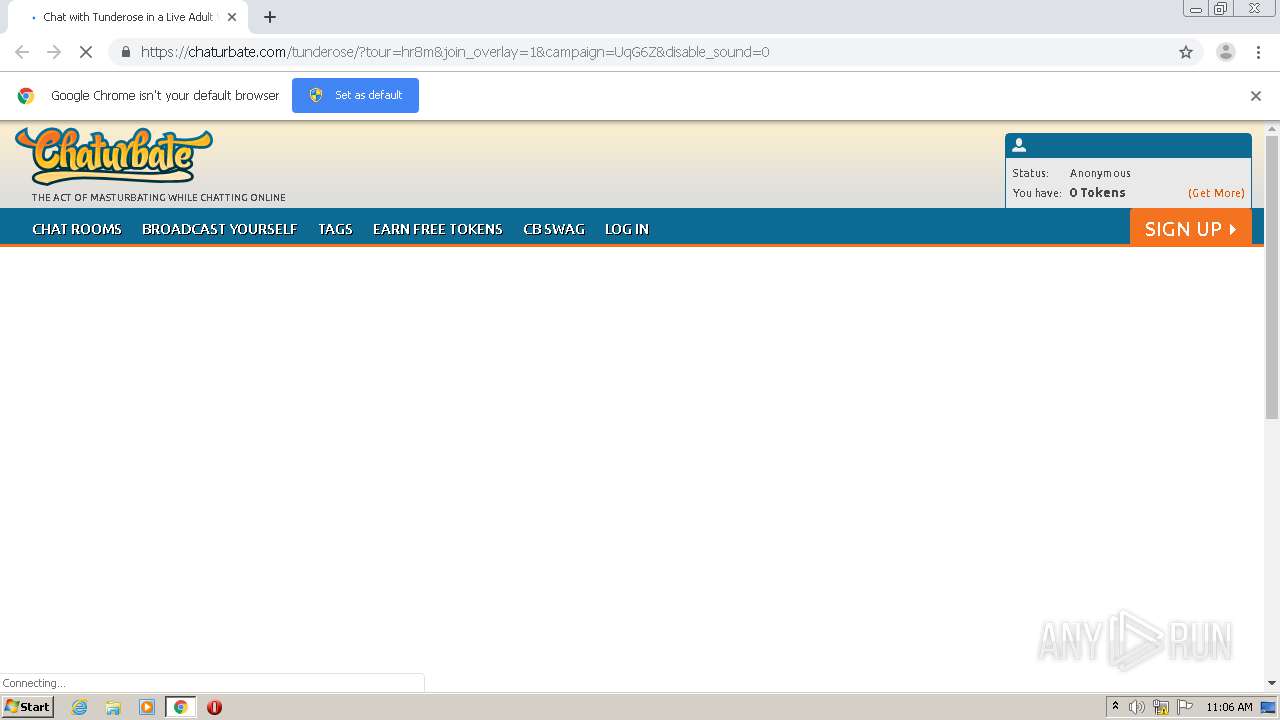Image resolution: width=1280 pixels, height=720 pixels.
Task: Switch to Chrome in the taskbar
Action: tap(181, 707)
